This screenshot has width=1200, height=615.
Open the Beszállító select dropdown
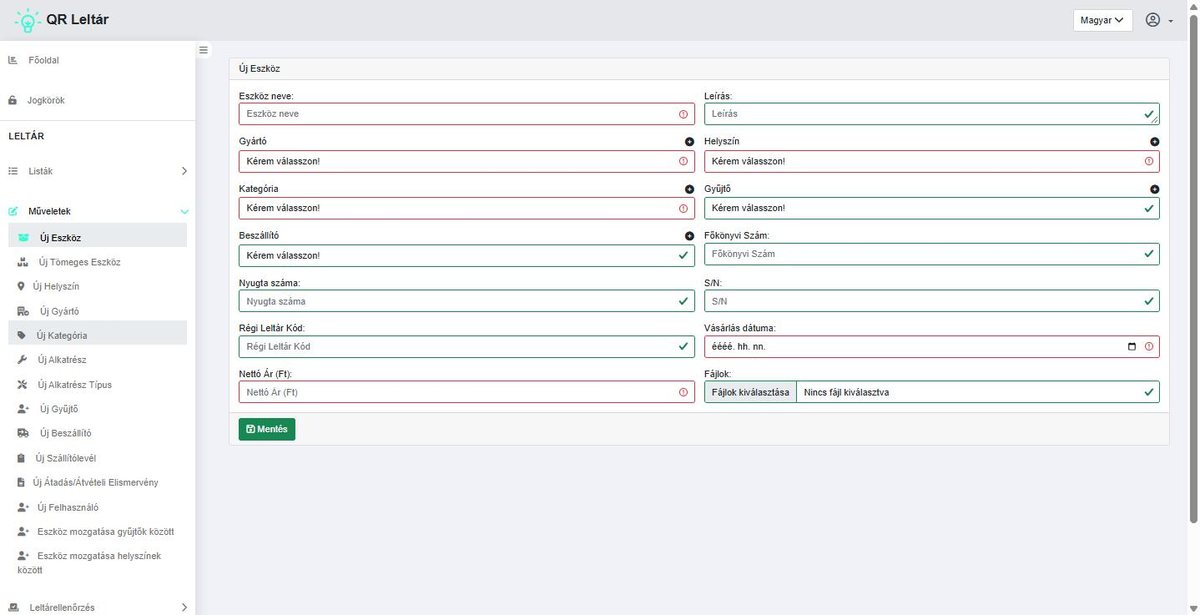[466, 255]
